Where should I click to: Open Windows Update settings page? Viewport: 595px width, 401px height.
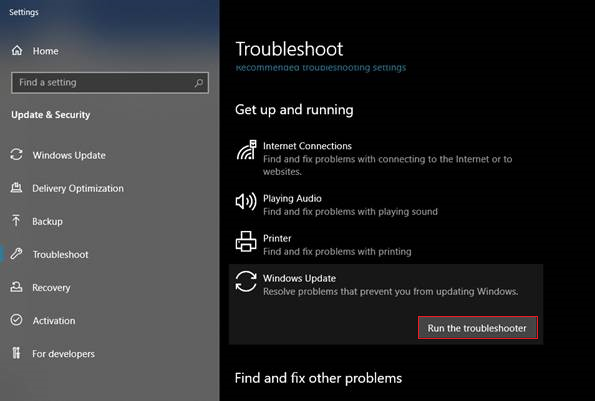point(69,155)
